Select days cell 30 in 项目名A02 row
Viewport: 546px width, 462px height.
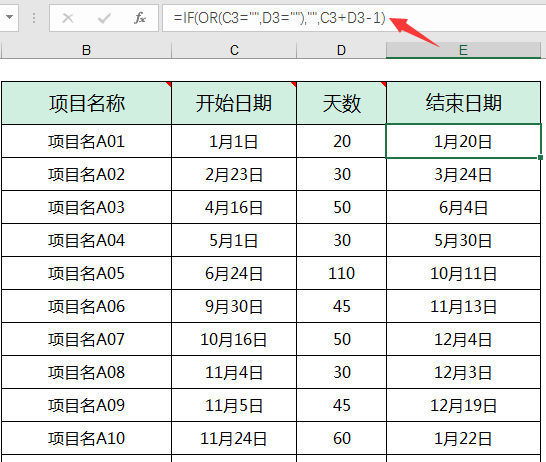coord(341,174)
